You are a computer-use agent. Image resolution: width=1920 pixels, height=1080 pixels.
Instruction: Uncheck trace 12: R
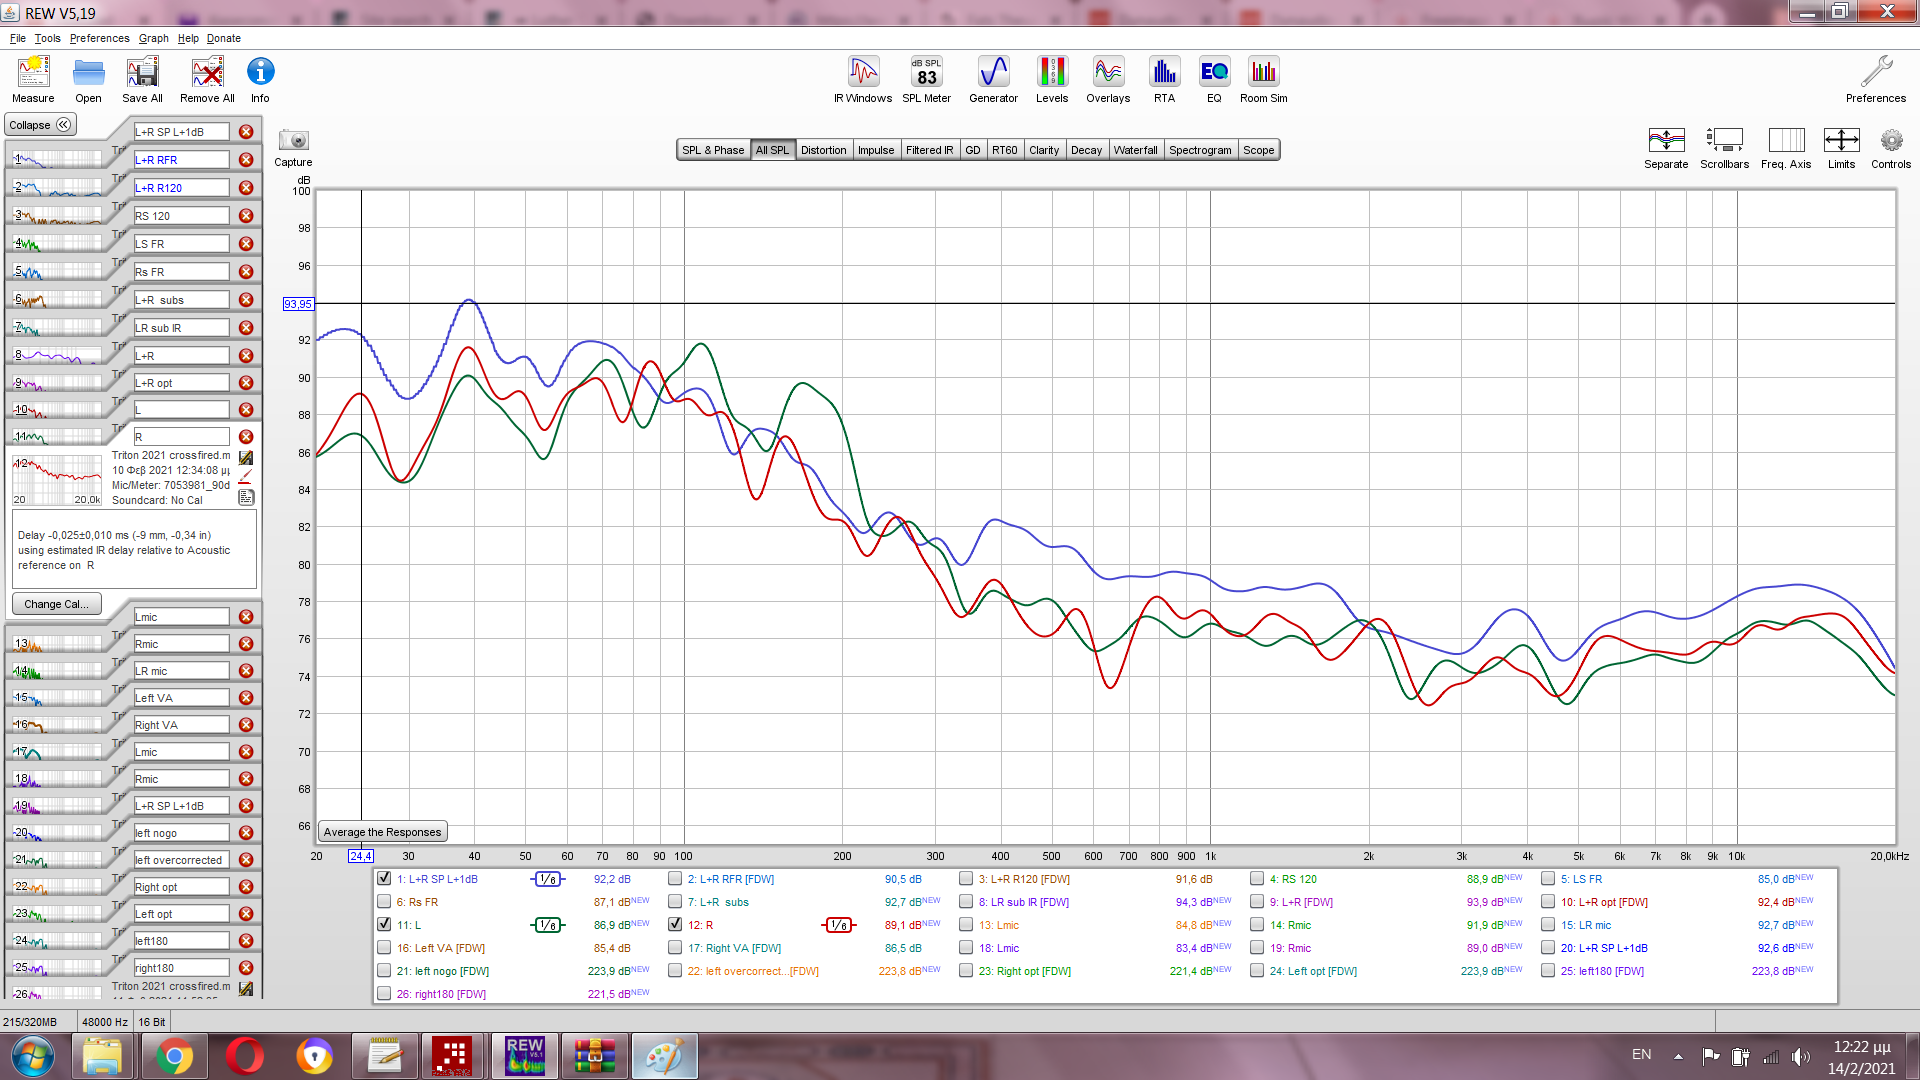[675, 924]
